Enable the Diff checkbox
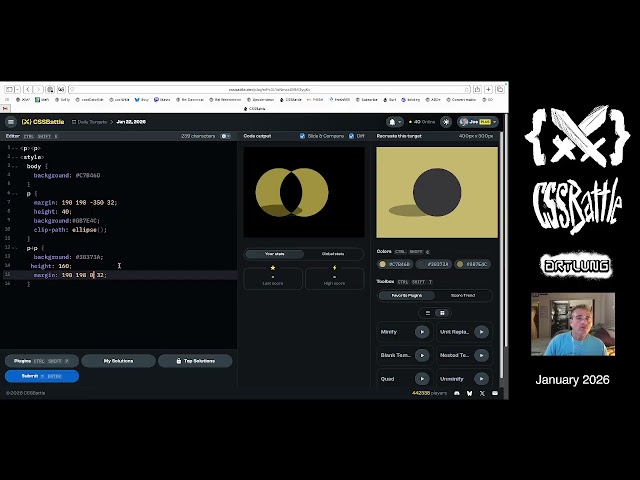The height and width of the screenshot is (480, 640). [349, 136]
